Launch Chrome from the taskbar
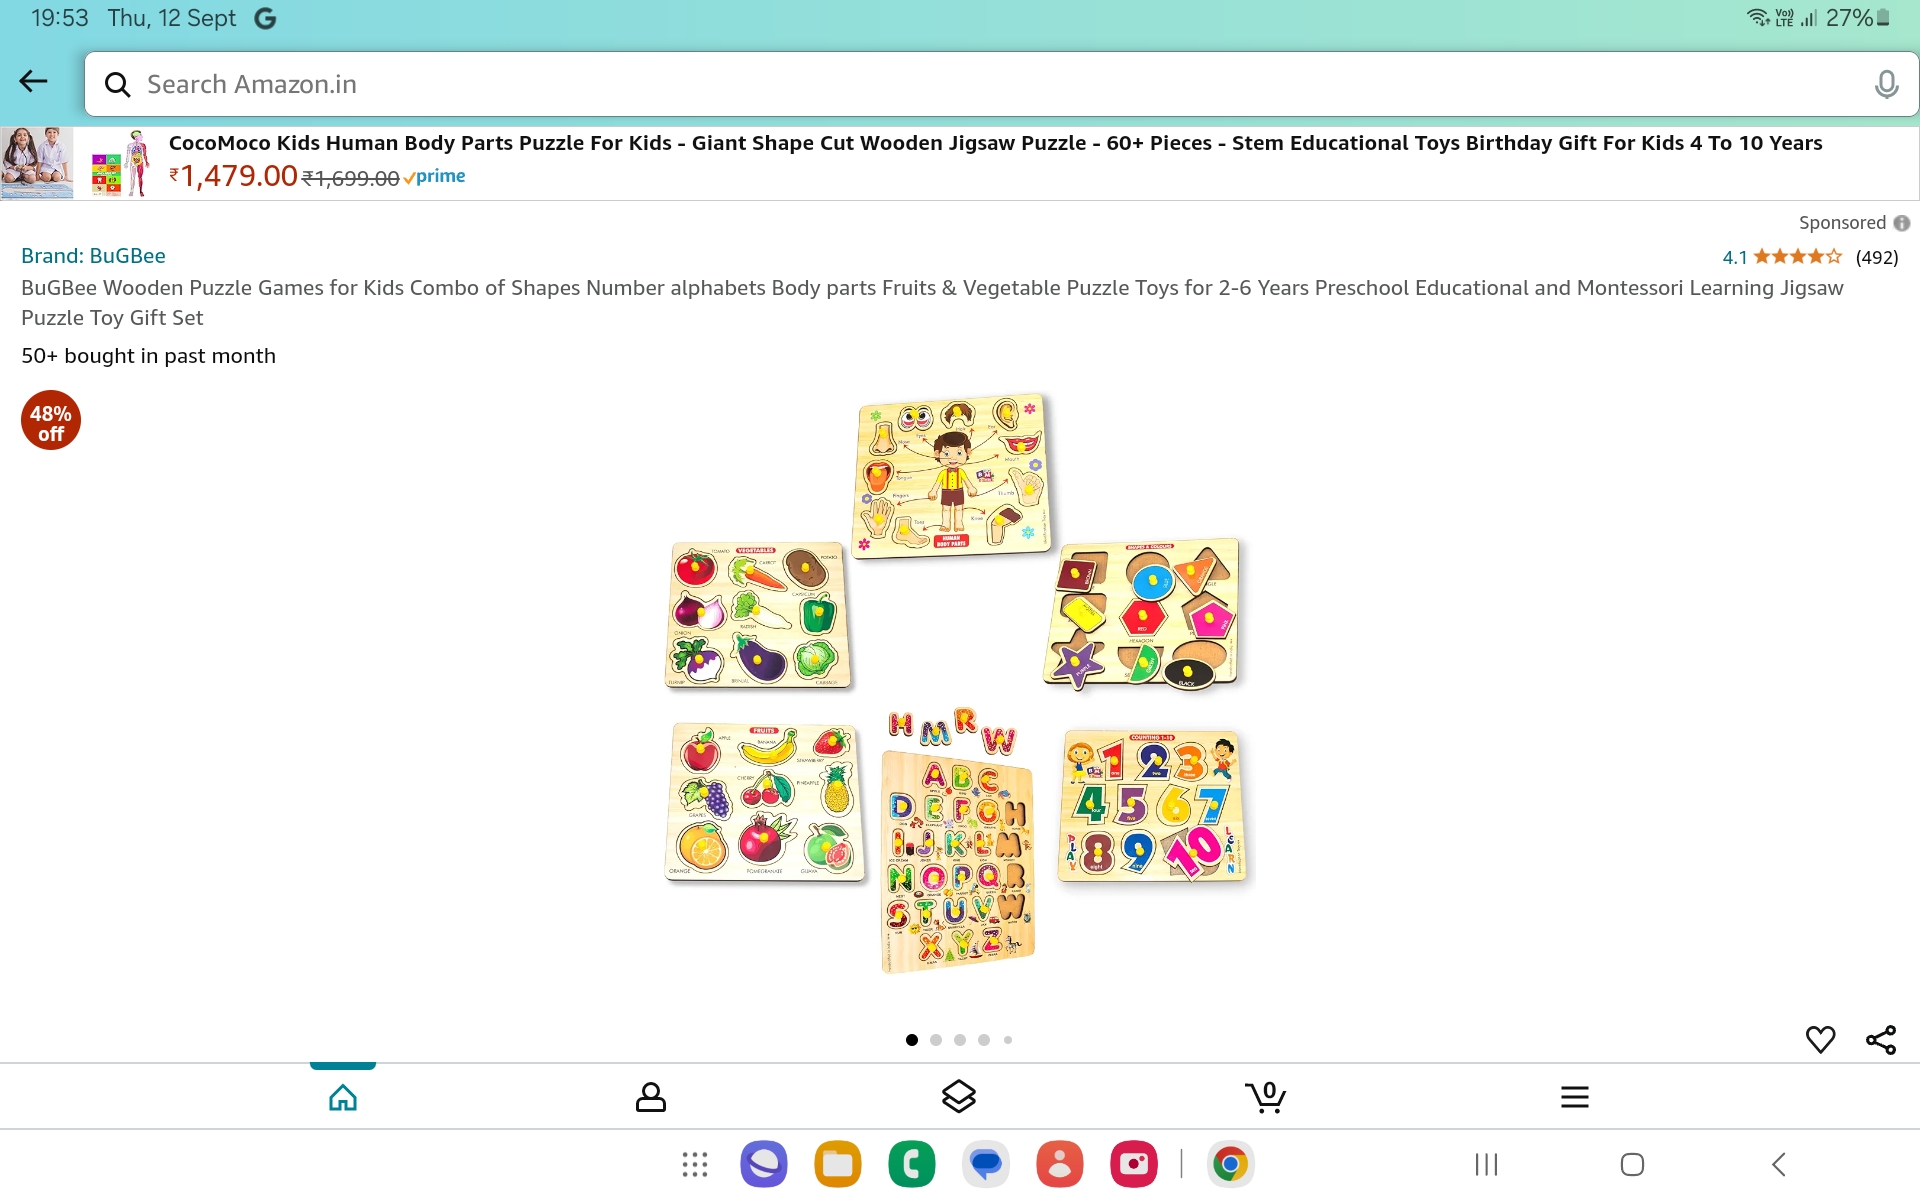The width and height of the screenshot is (1920, 1200). (1231, 1164)
